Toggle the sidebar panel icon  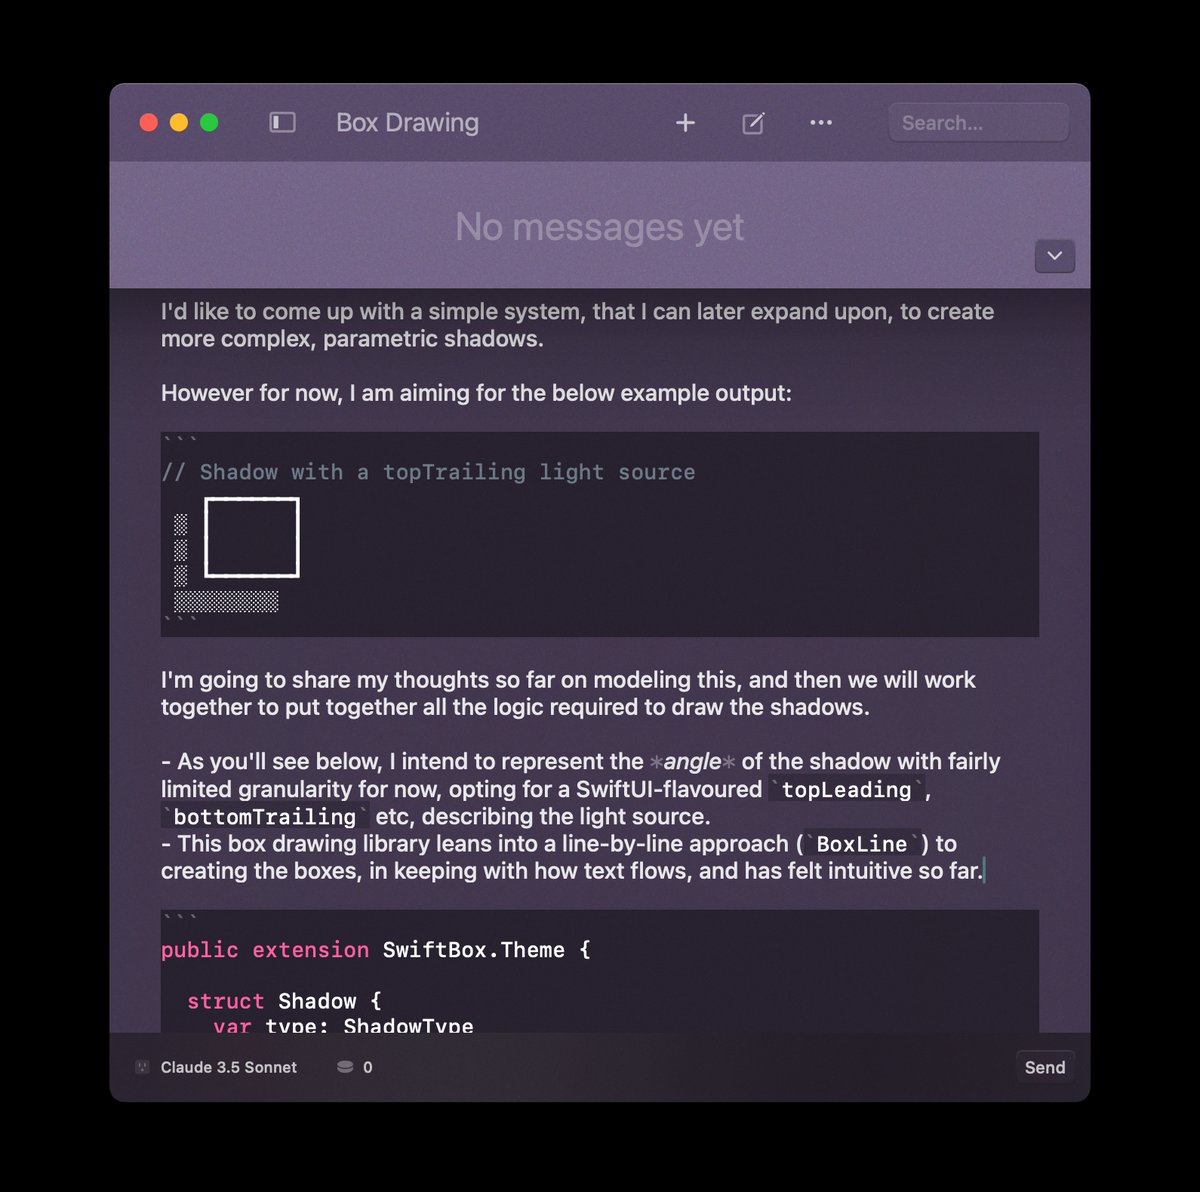[x=283, y=122]
